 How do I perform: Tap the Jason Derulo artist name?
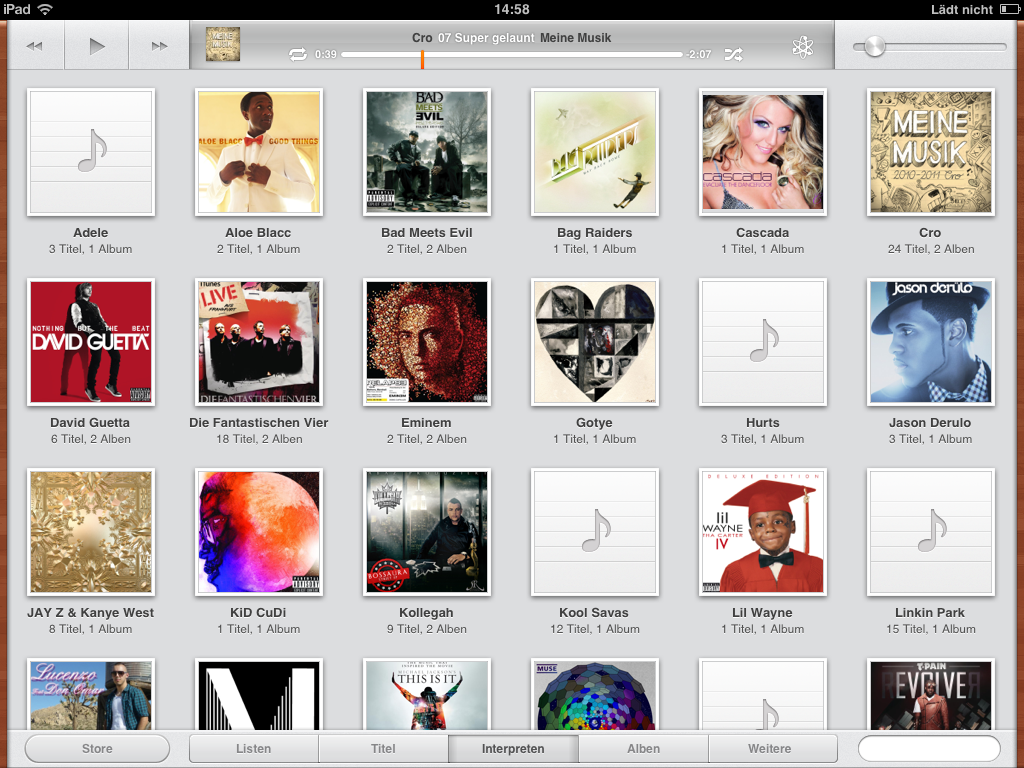point(930,423)
